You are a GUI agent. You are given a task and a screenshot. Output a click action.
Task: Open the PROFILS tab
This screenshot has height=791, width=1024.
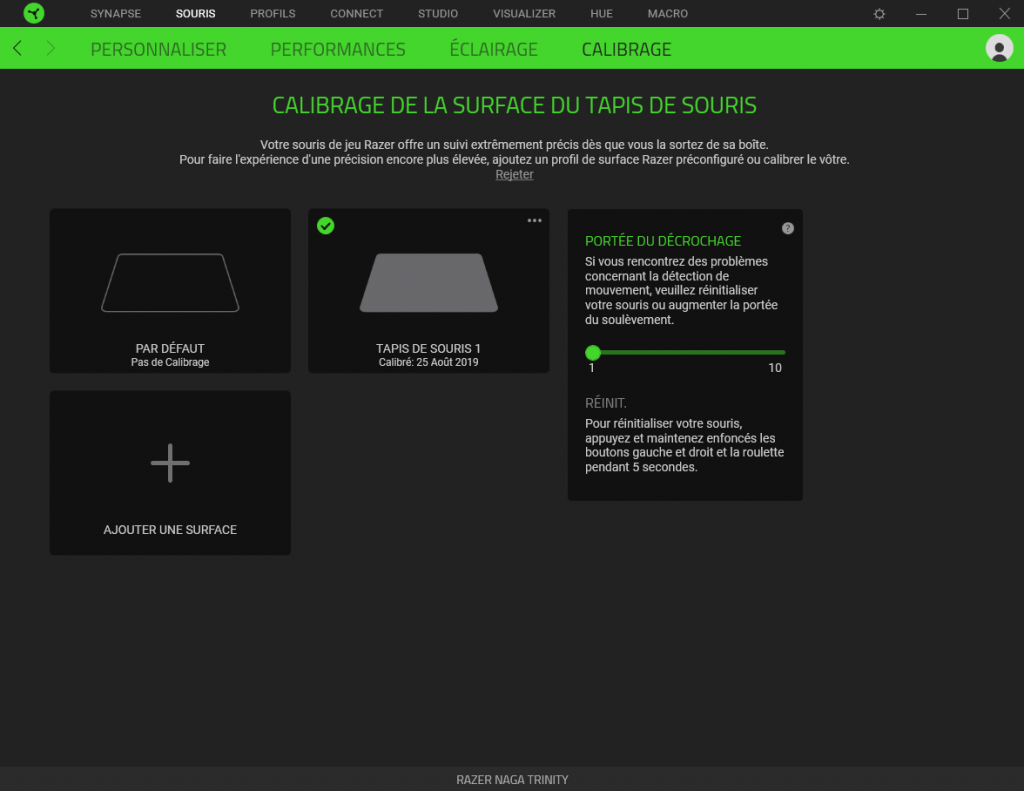273,14
